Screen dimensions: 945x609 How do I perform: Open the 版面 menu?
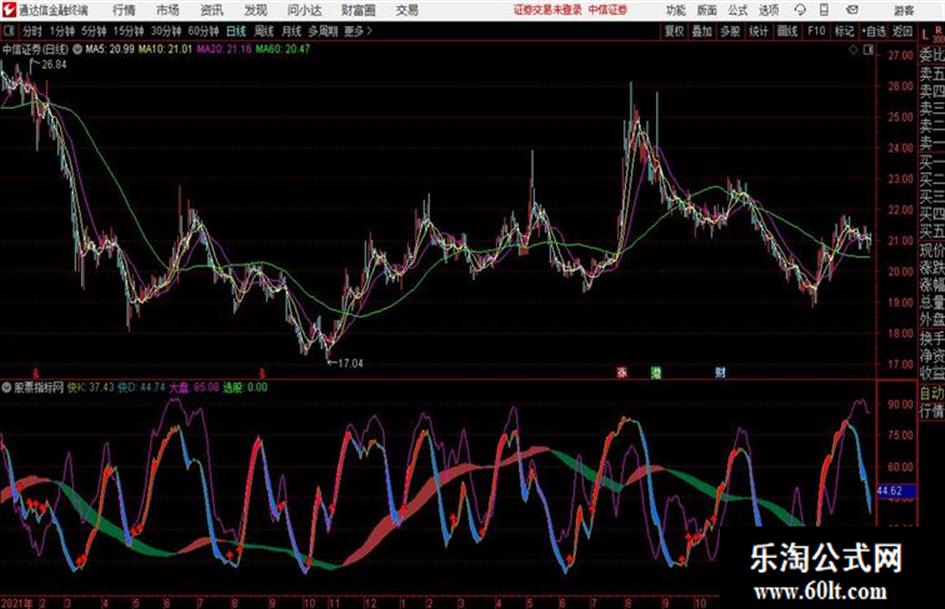pos(706,10)
